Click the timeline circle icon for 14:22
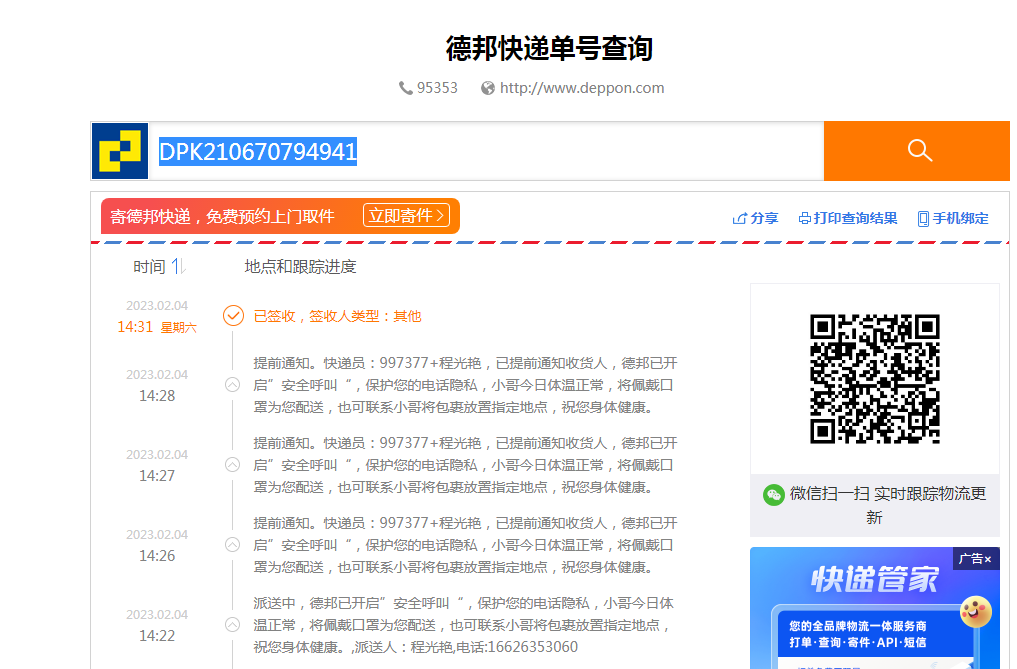Viewport: 1017px width, 669px height. [232, 624]
